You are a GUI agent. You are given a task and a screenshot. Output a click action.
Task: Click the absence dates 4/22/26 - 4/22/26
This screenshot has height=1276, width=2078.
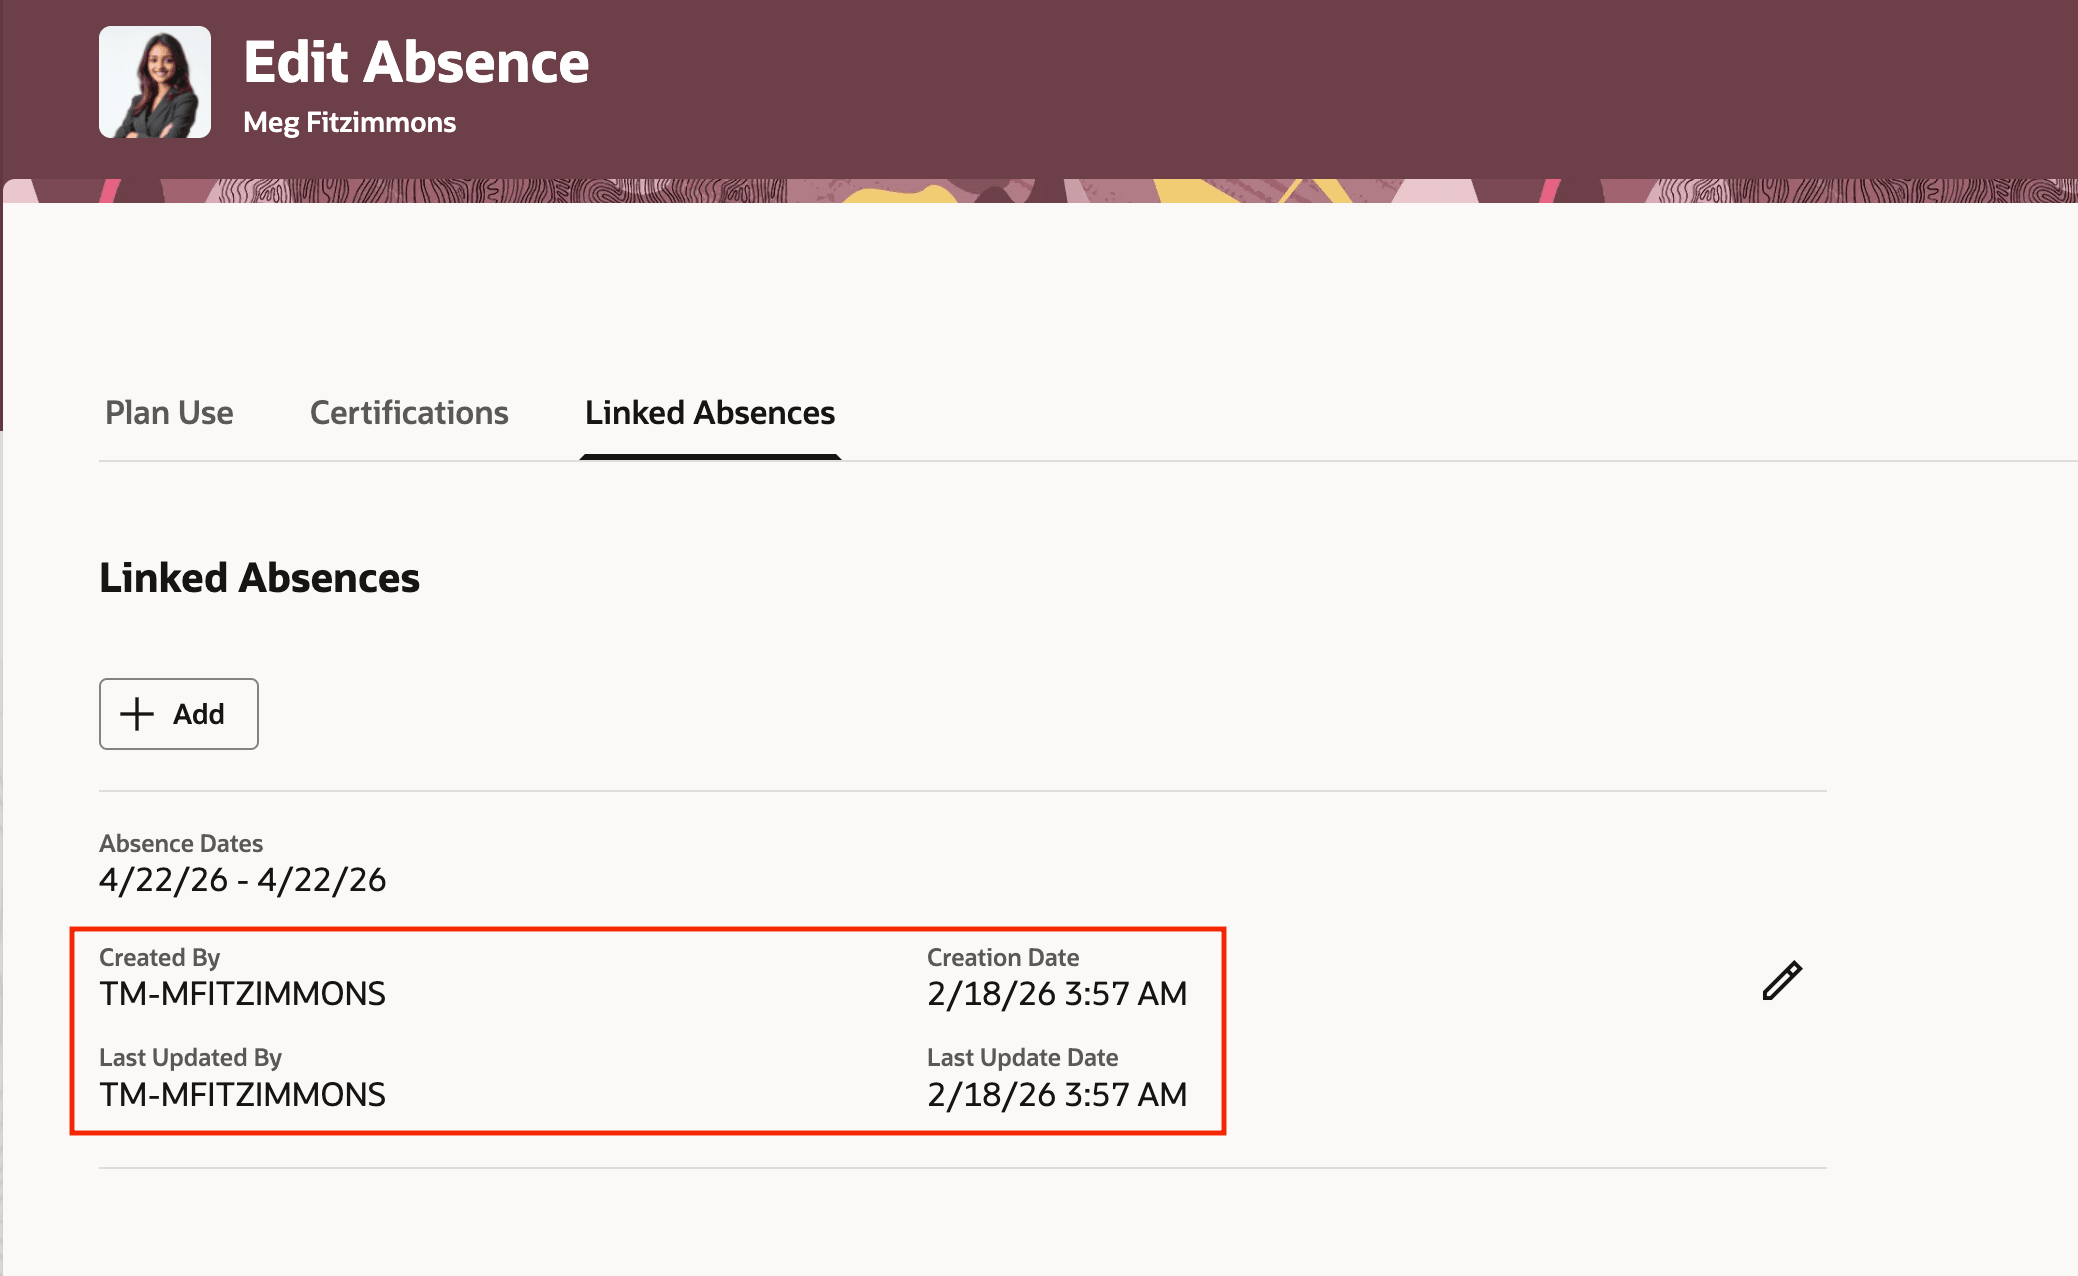[x=243, y=880]
